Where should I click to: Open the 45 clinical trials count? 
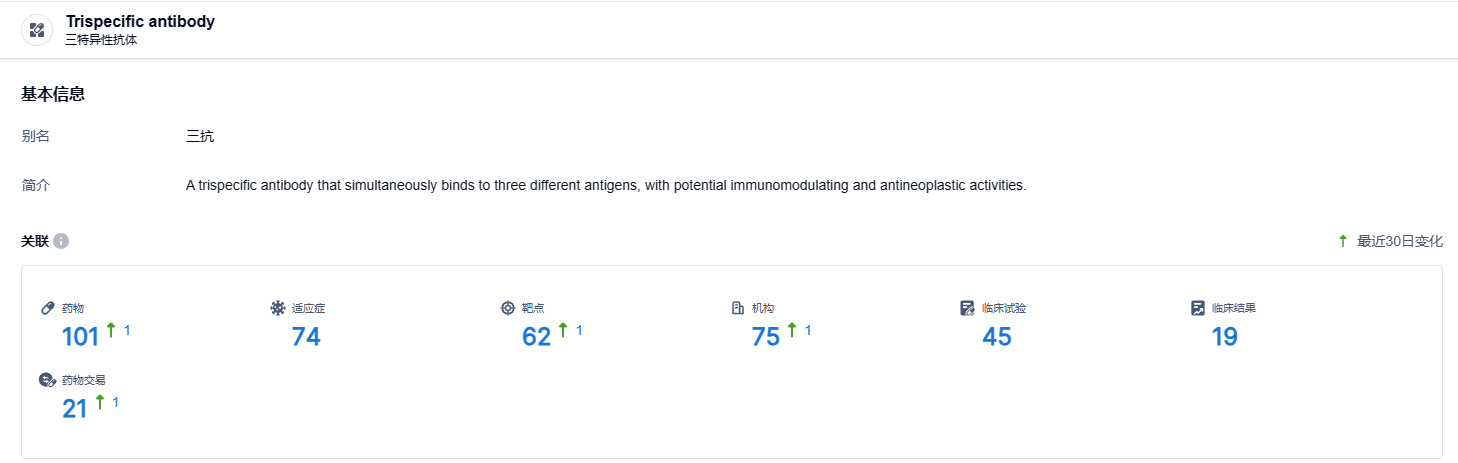click(997, 338)
